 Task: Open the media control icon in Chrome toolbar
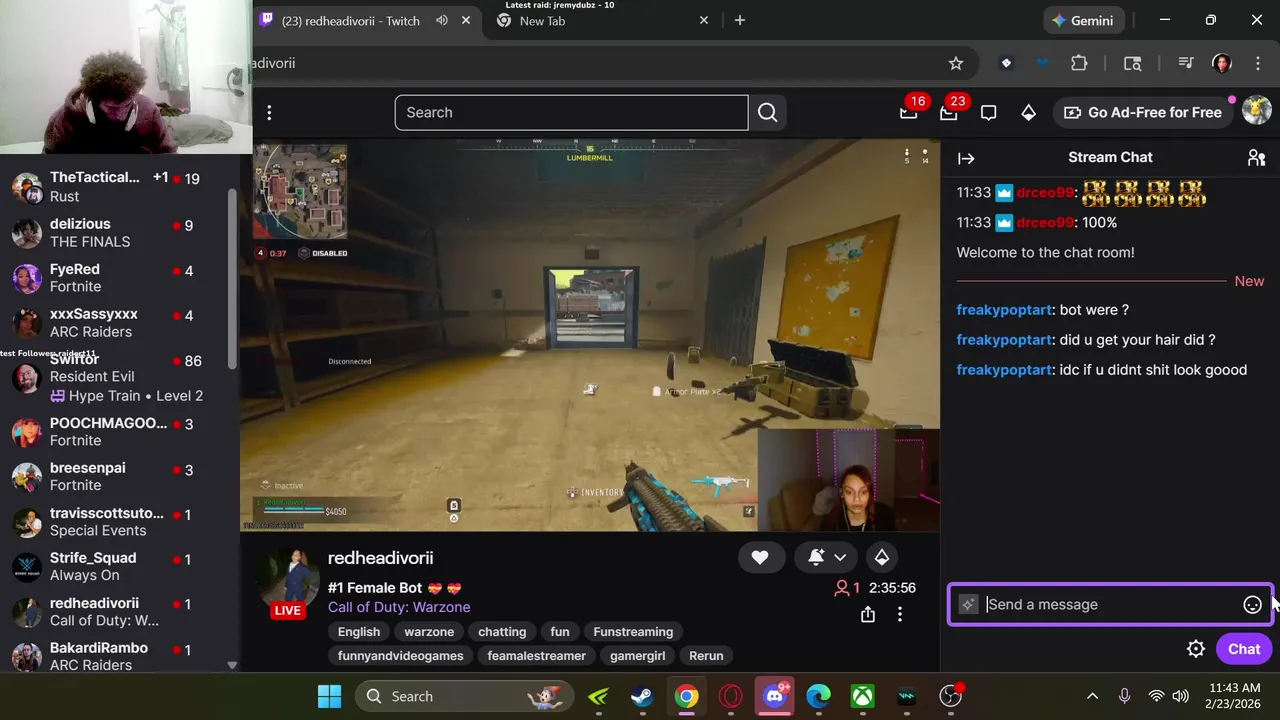(1186, 63)
